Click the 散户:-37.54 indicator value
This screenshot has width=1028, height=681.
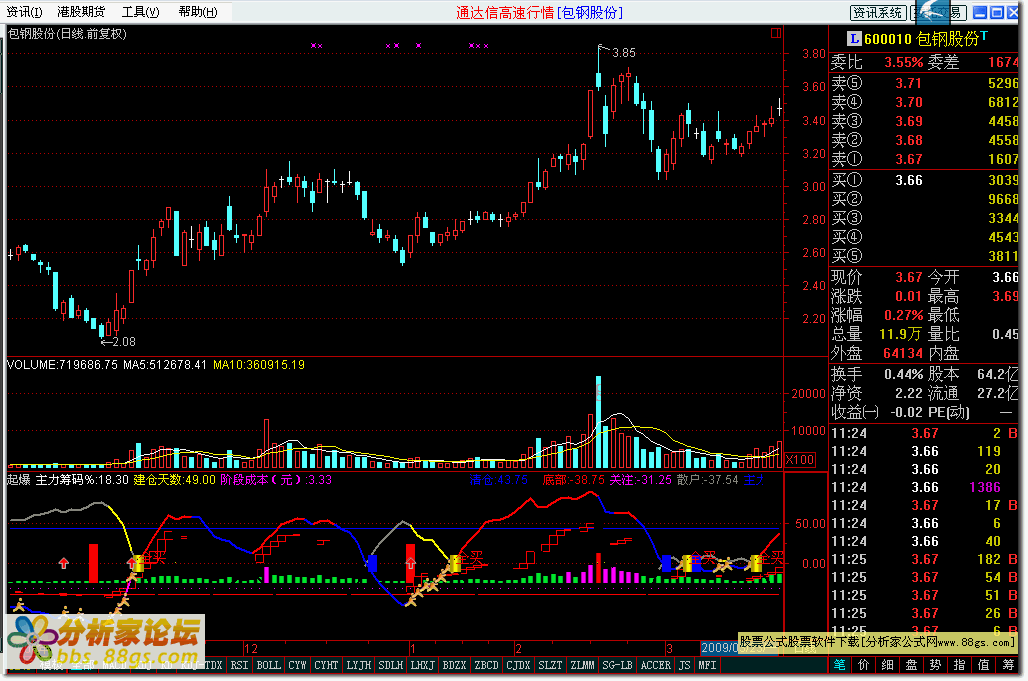click(x=707, y=480)
